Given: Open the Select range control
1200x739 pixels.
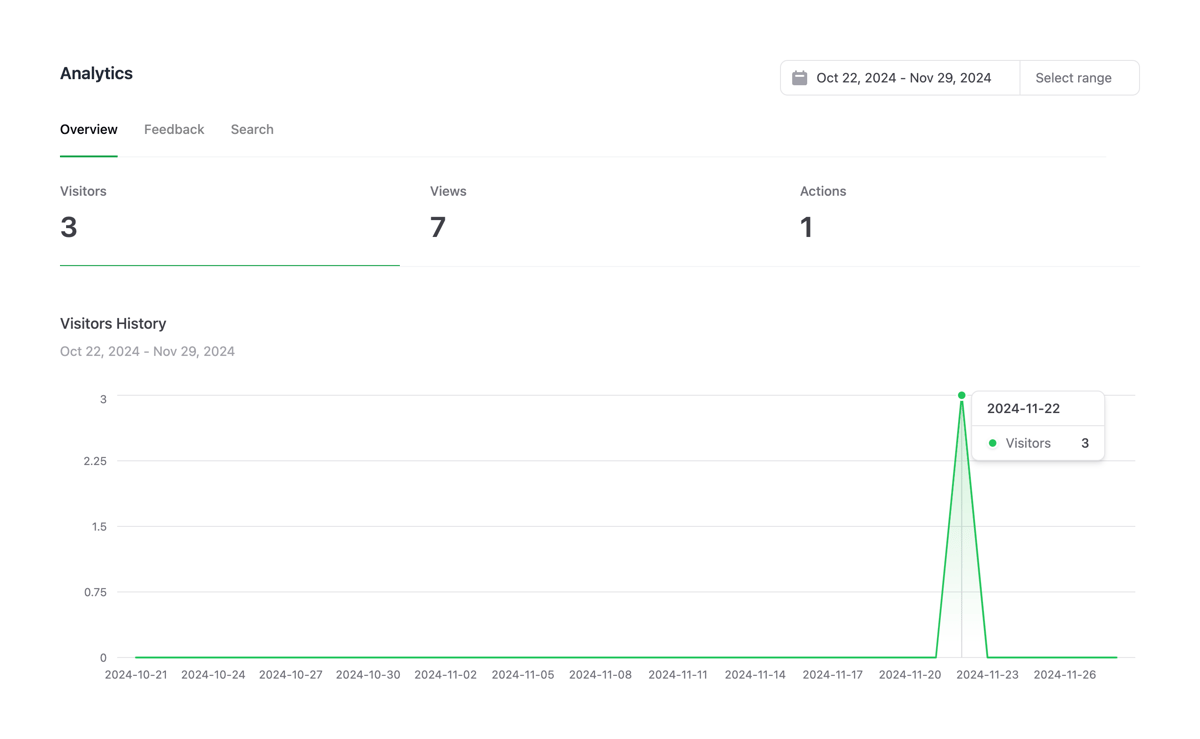Looking at the screenshot, I should coord(1073,77).
